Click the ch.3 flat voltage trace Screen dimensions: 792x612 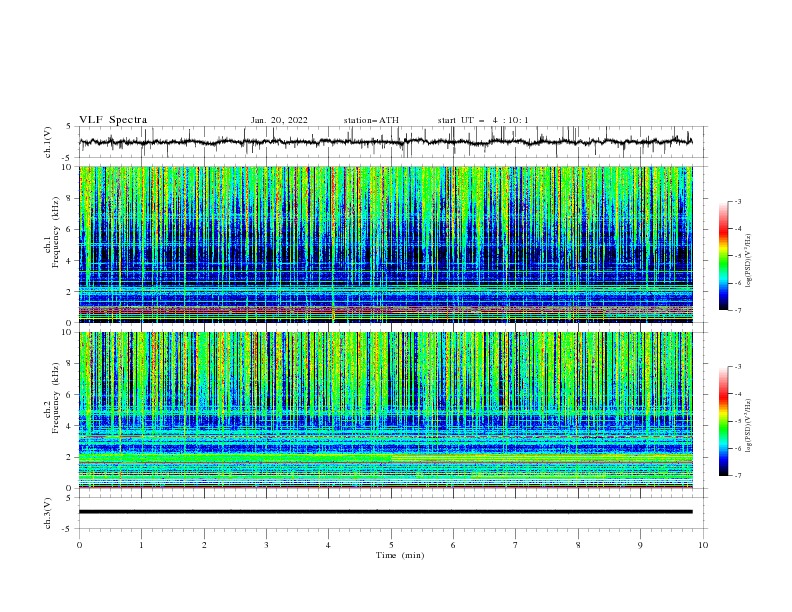386,512
